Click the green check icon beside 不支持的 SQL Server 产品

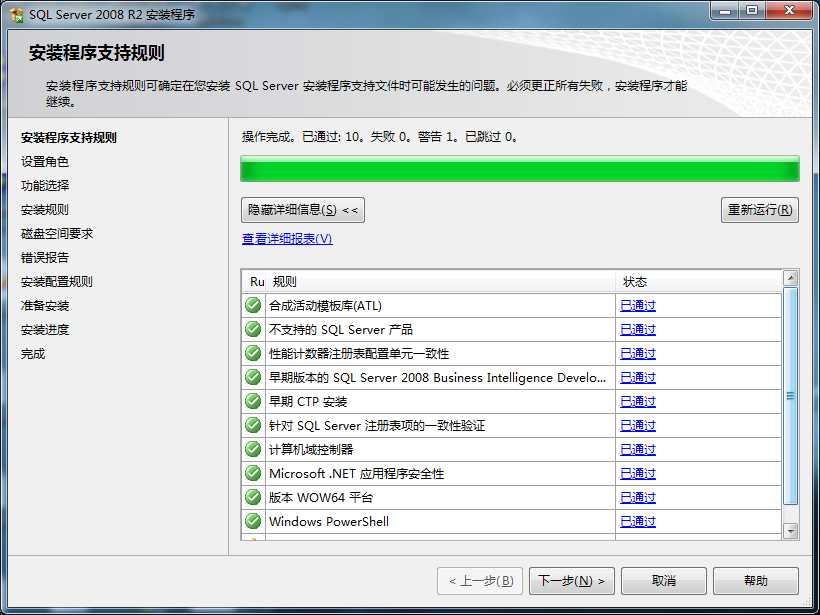(x=253, y=329)
